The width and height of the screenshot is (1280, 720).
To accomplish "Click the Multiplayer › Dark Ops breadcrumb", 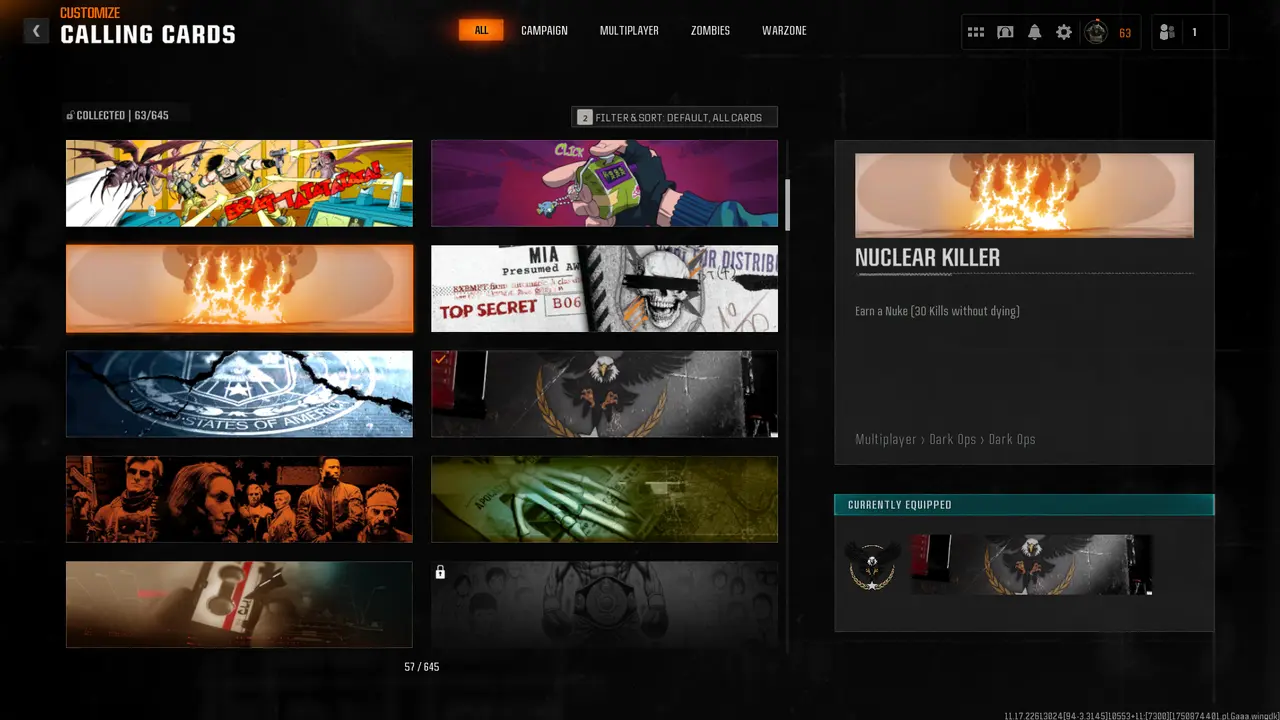I will (945, 439).
